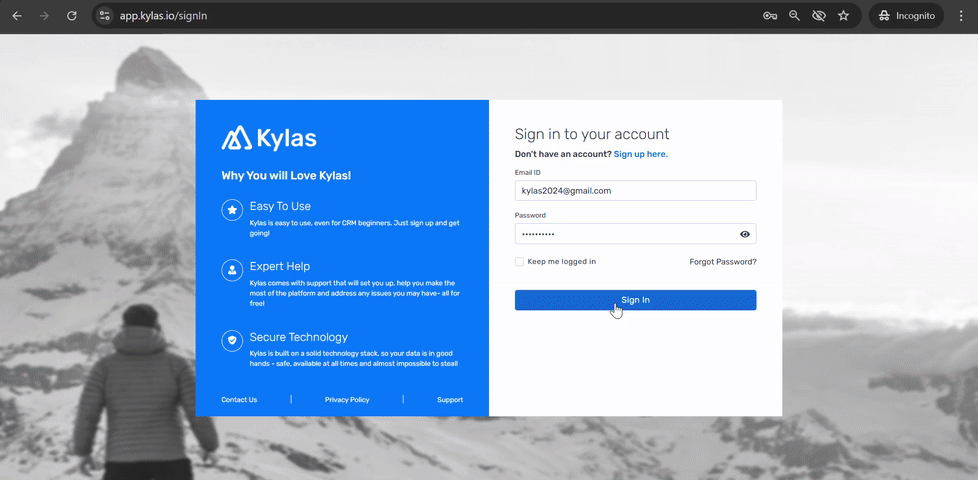Image resolution: width=978 pixels, height=480 pixels.
Task: Open the Privacy Policy link
Action: (347, 400)
